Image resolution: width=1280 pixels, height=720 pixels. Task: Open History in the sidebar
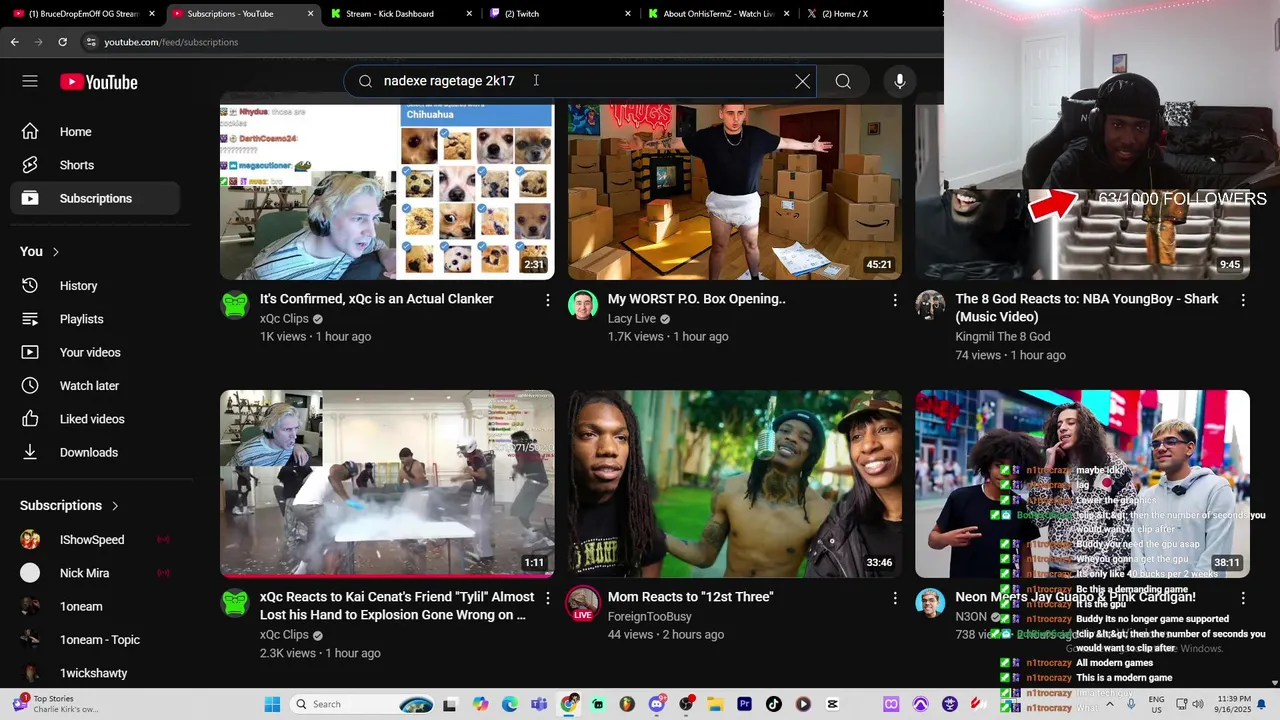95,286
